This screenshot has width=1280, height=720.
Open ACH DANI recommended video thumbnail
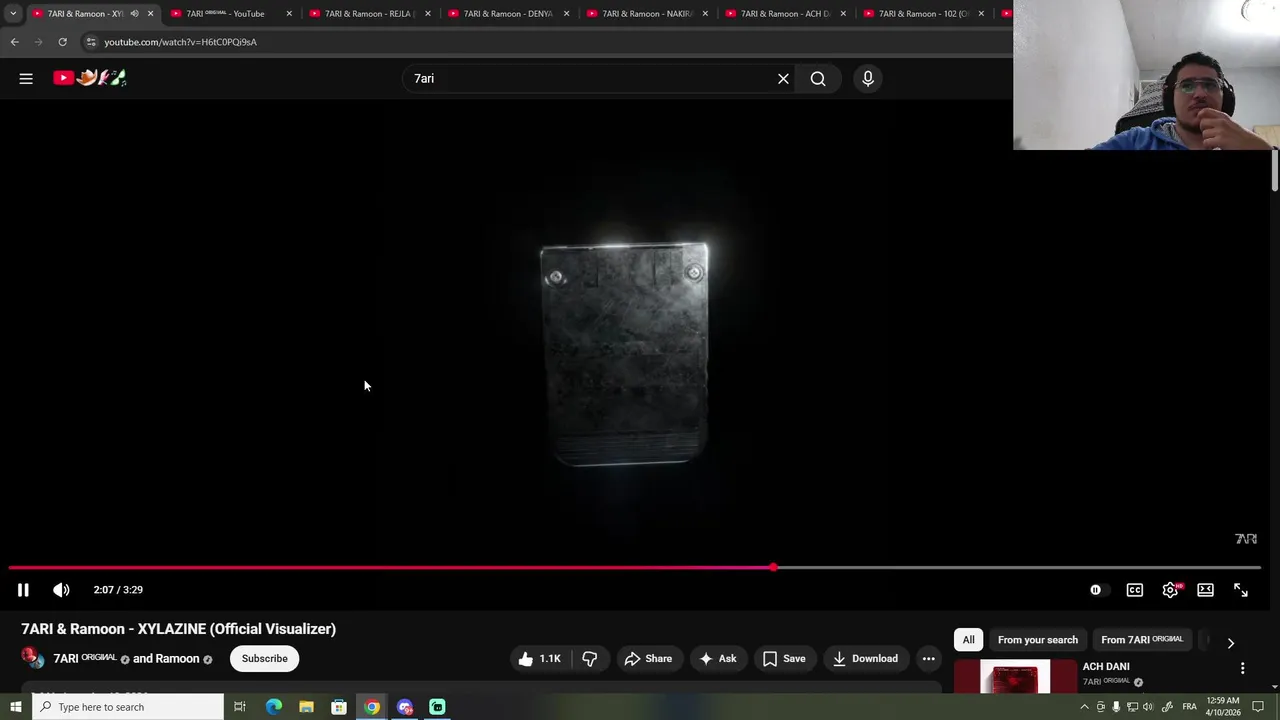click(1015, 677)
